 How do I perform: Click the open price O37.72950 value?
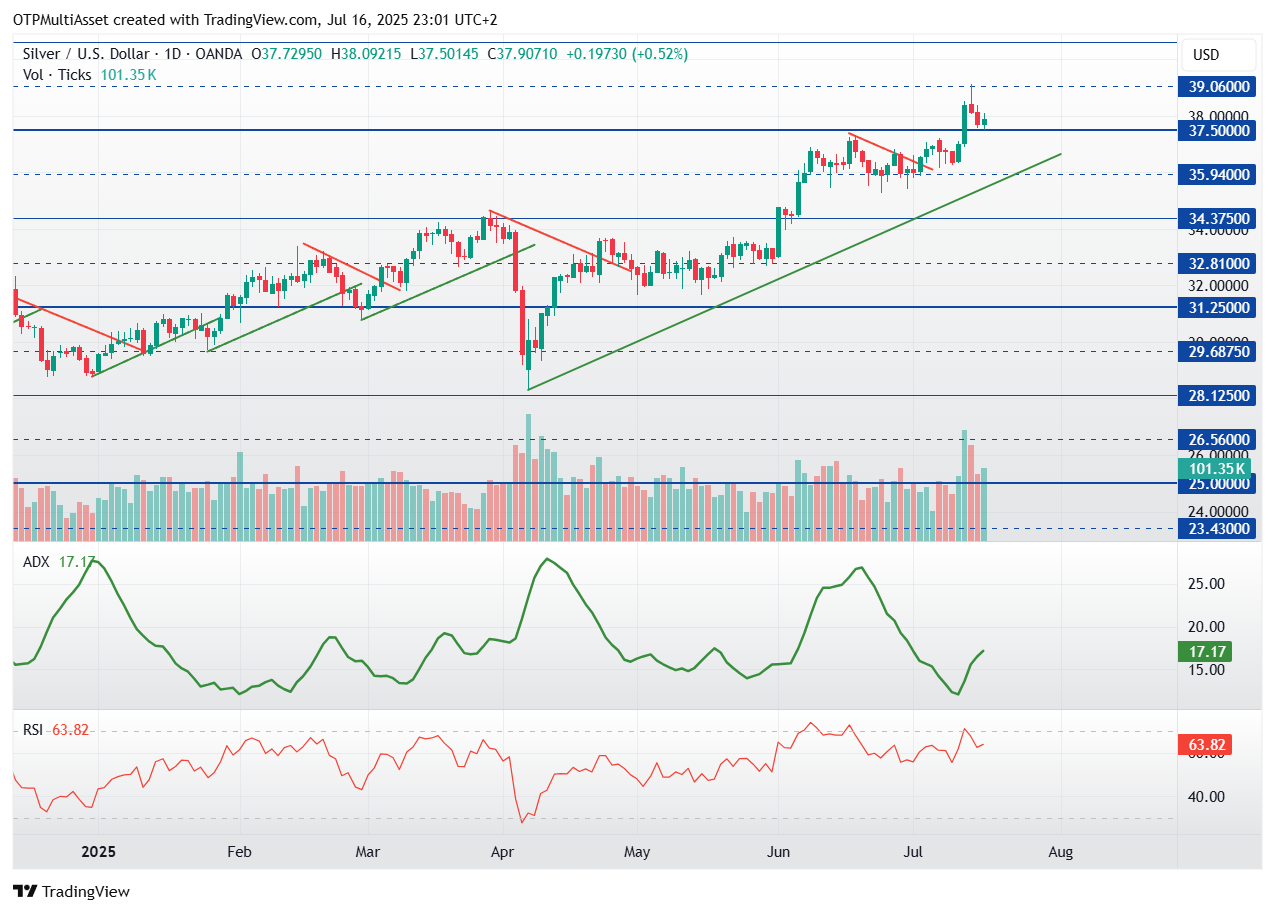coord(286,54)
